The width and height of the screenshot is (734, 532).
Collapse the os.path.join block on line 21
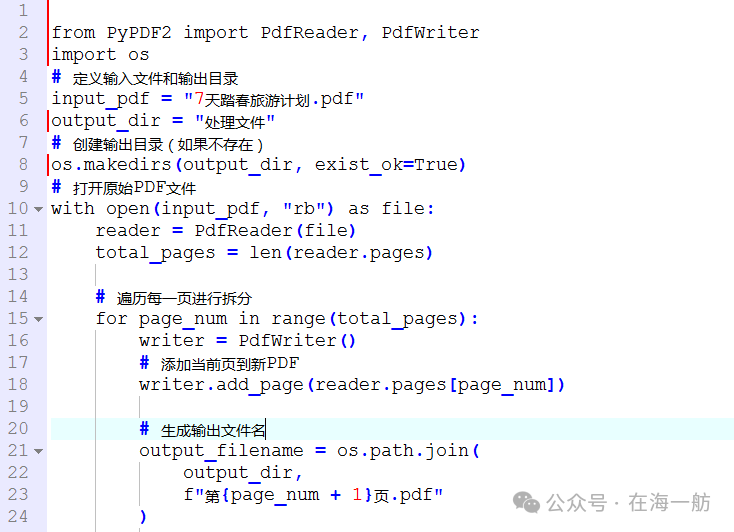click(x=38, y=451)
